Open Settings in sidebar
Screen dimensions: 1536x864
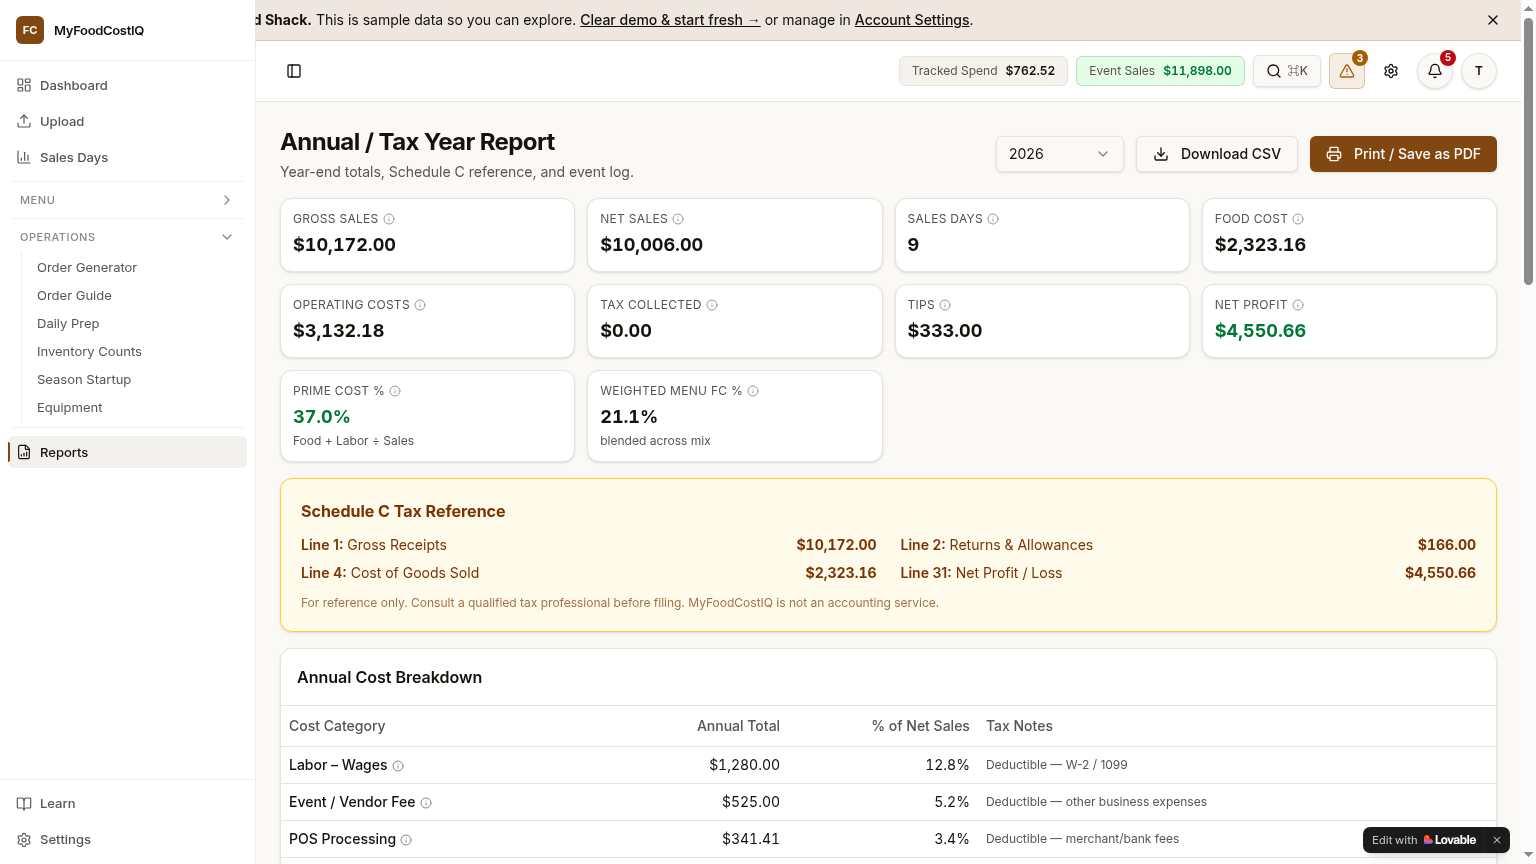(127, 839)
